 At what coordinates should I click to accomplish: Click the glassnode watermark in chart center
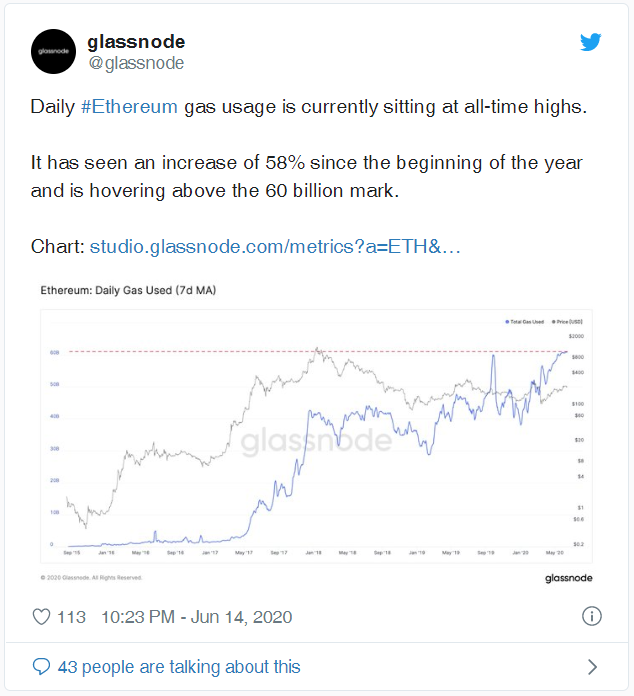[316, 441]
